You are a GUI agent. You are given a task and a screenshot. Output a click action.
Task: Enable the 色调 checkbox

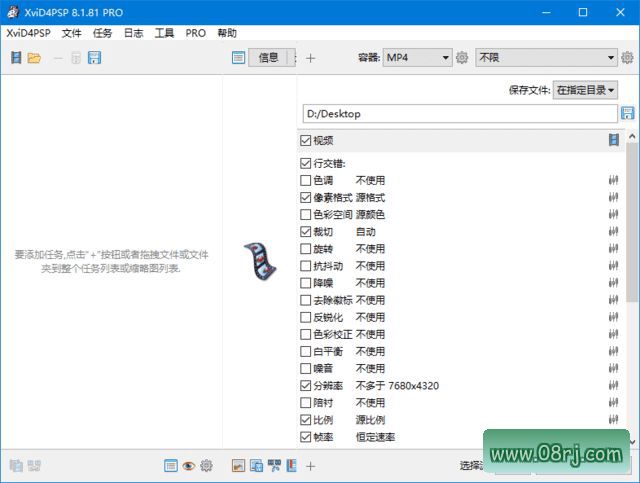(x=305, y=180)
